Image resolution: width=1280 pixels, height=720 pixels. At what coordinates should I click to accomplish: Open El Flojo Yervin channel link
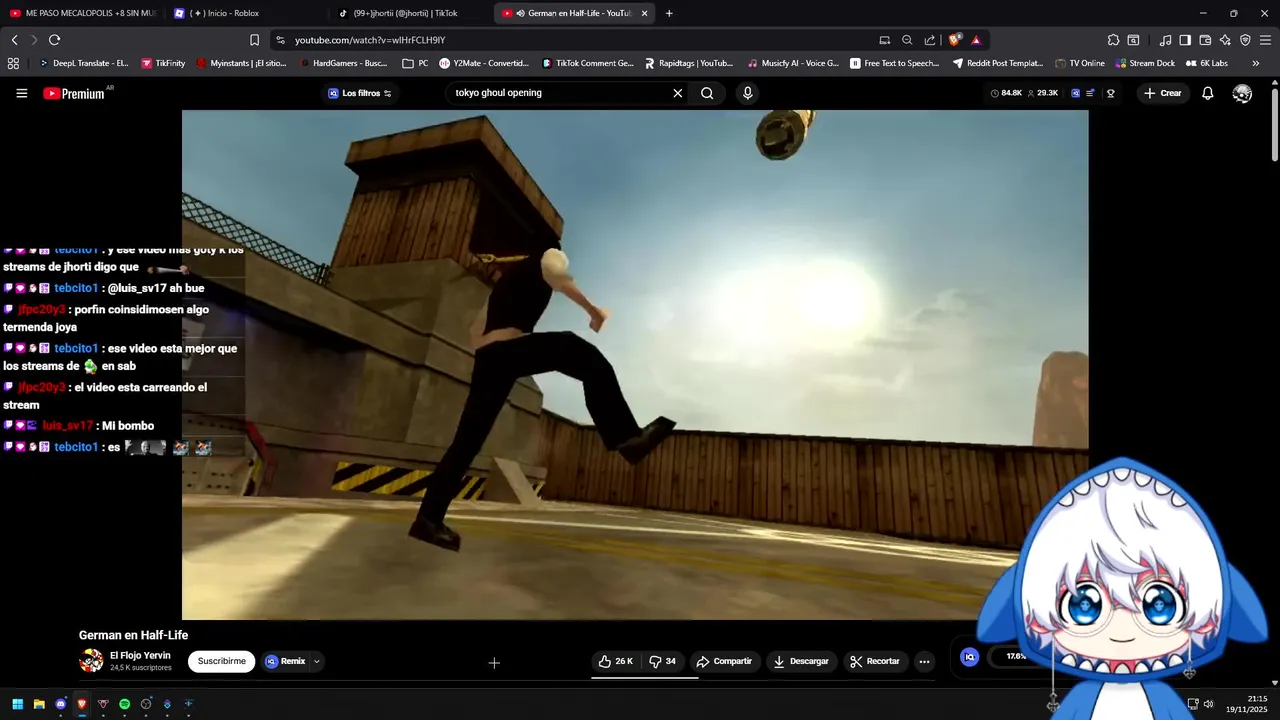140,655
